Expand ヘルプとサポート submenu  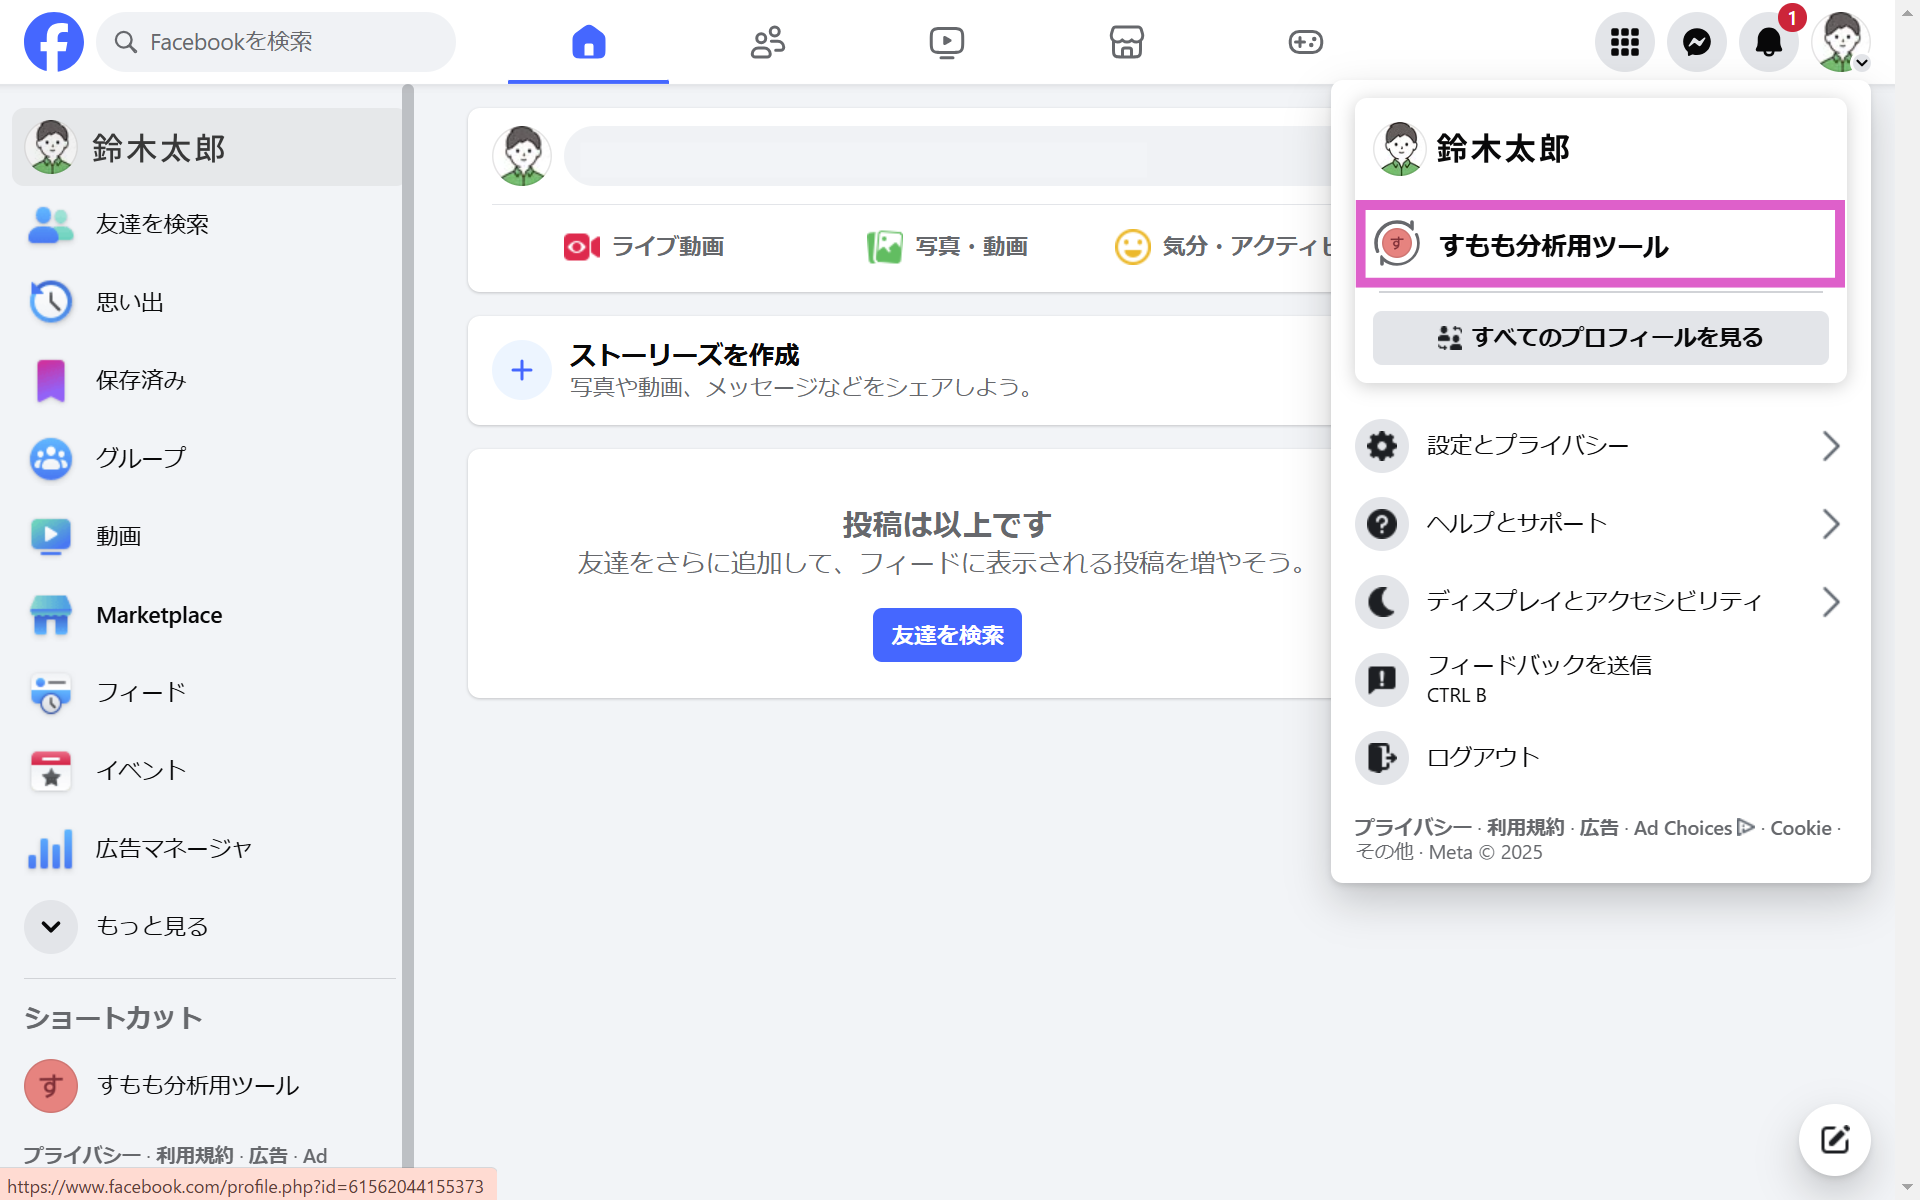1598,523
